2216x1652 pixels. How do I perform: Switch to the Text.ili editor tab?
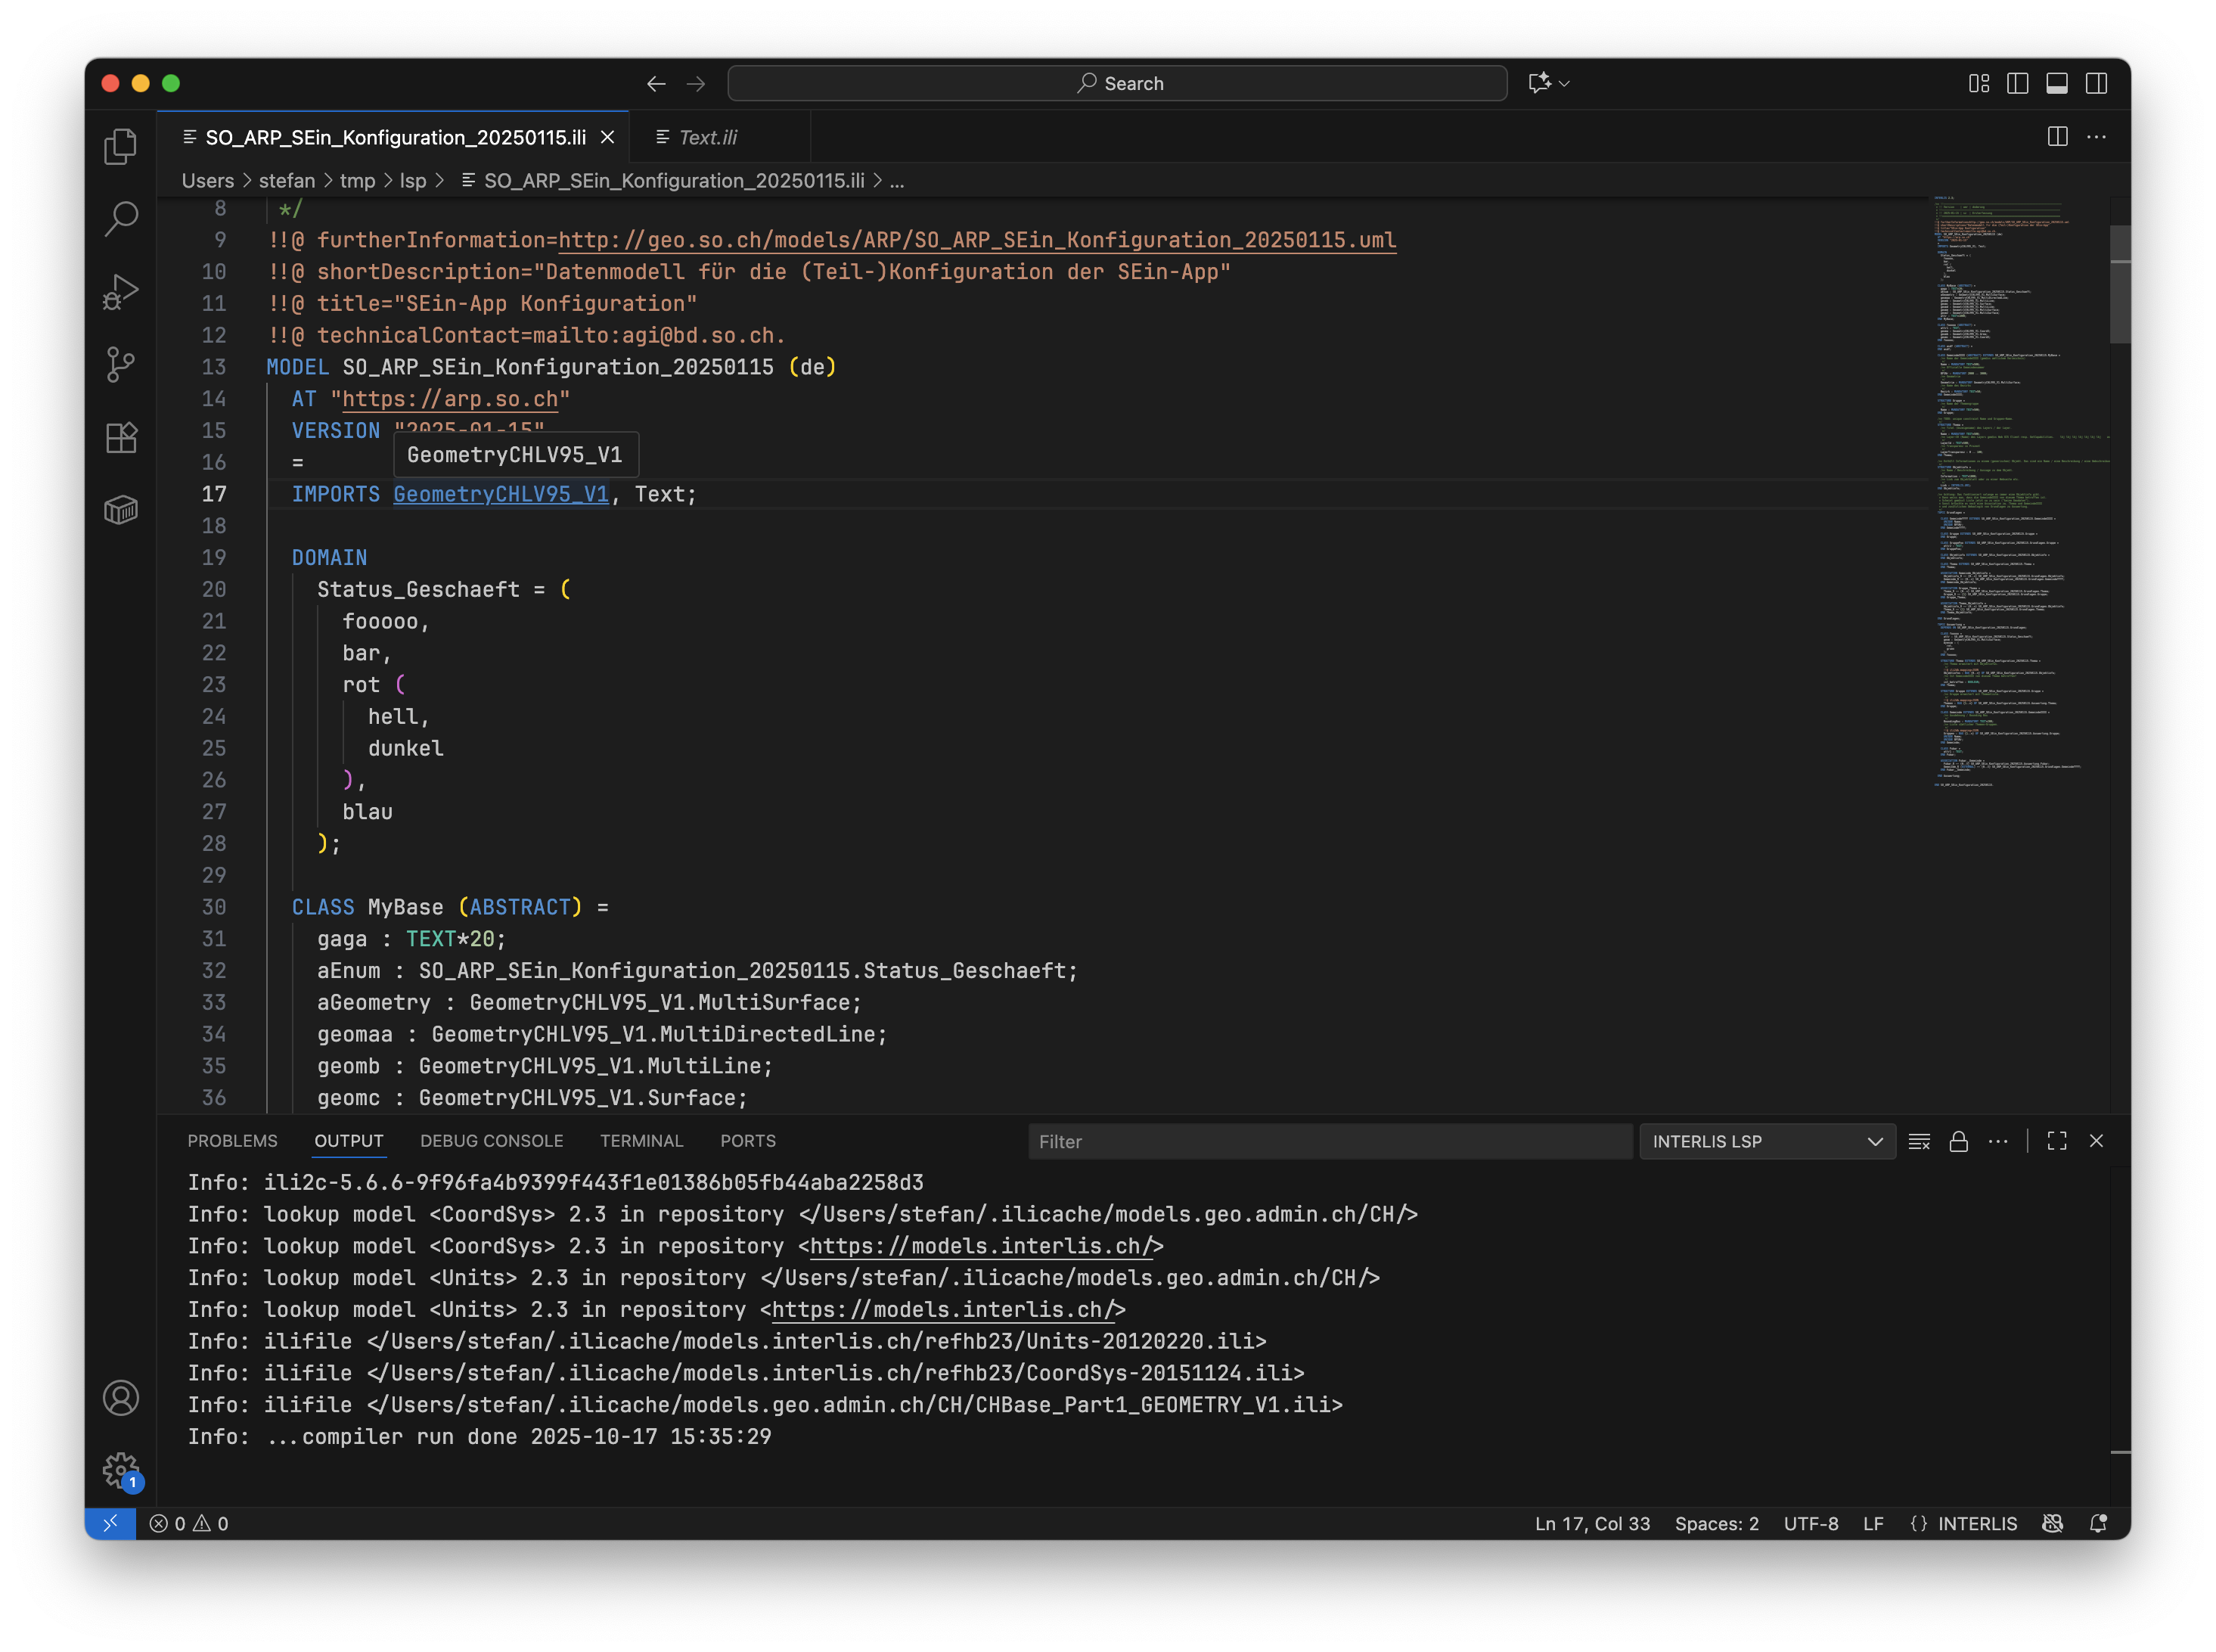pos(708,137)
